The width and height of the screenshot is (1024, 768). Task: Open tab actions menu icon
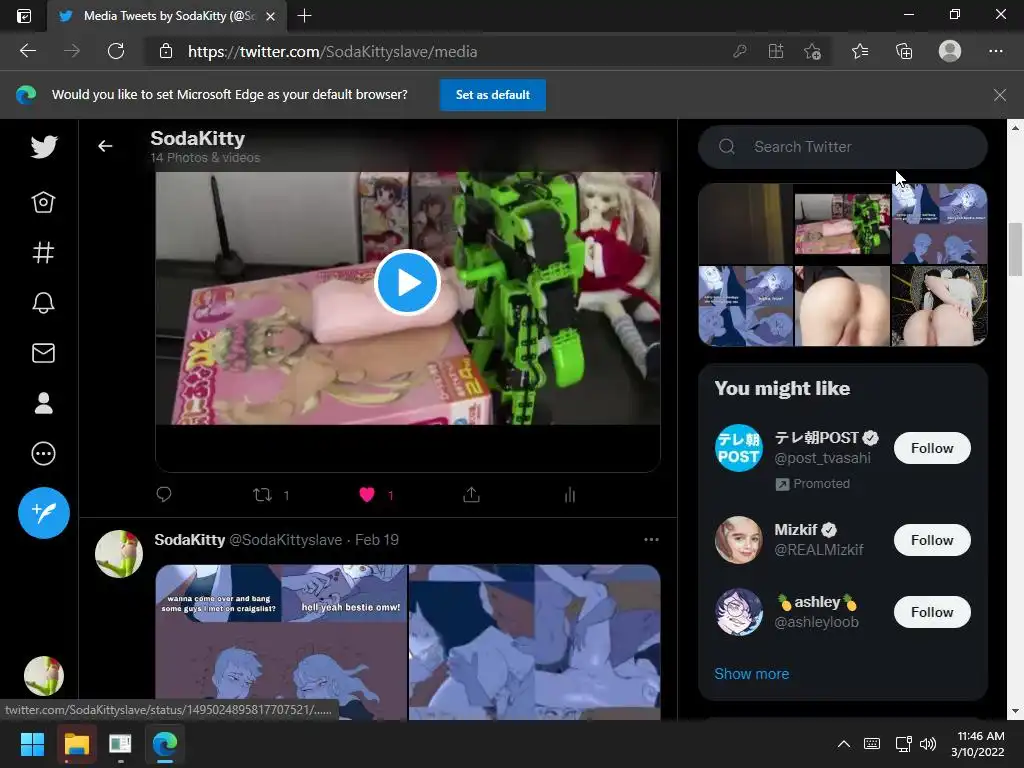(24, 16)
